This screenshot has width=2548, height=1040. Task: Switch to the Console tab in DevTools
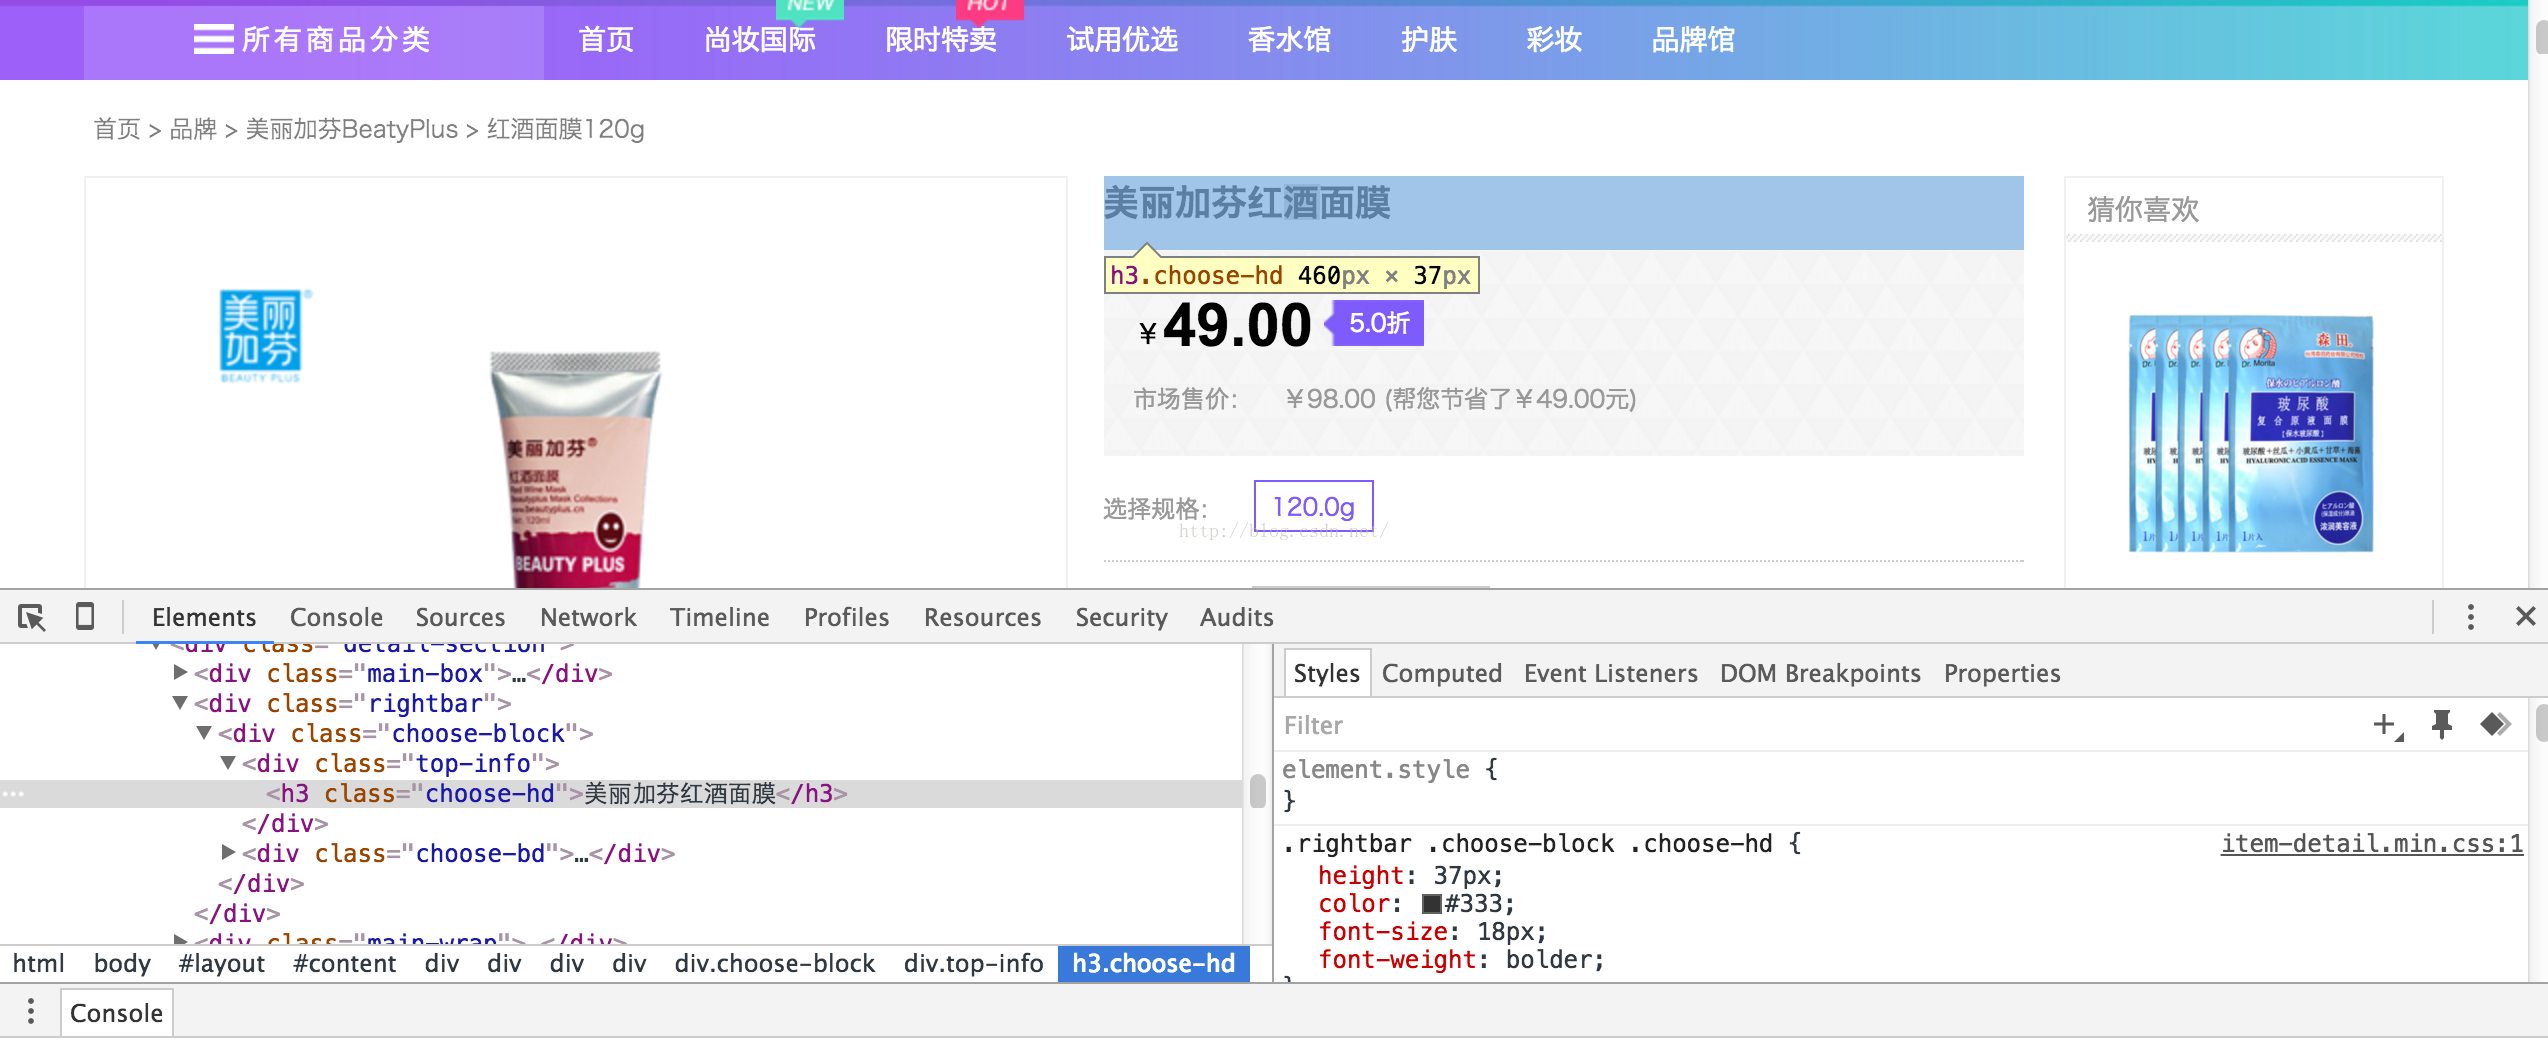(x=336, y=617)
